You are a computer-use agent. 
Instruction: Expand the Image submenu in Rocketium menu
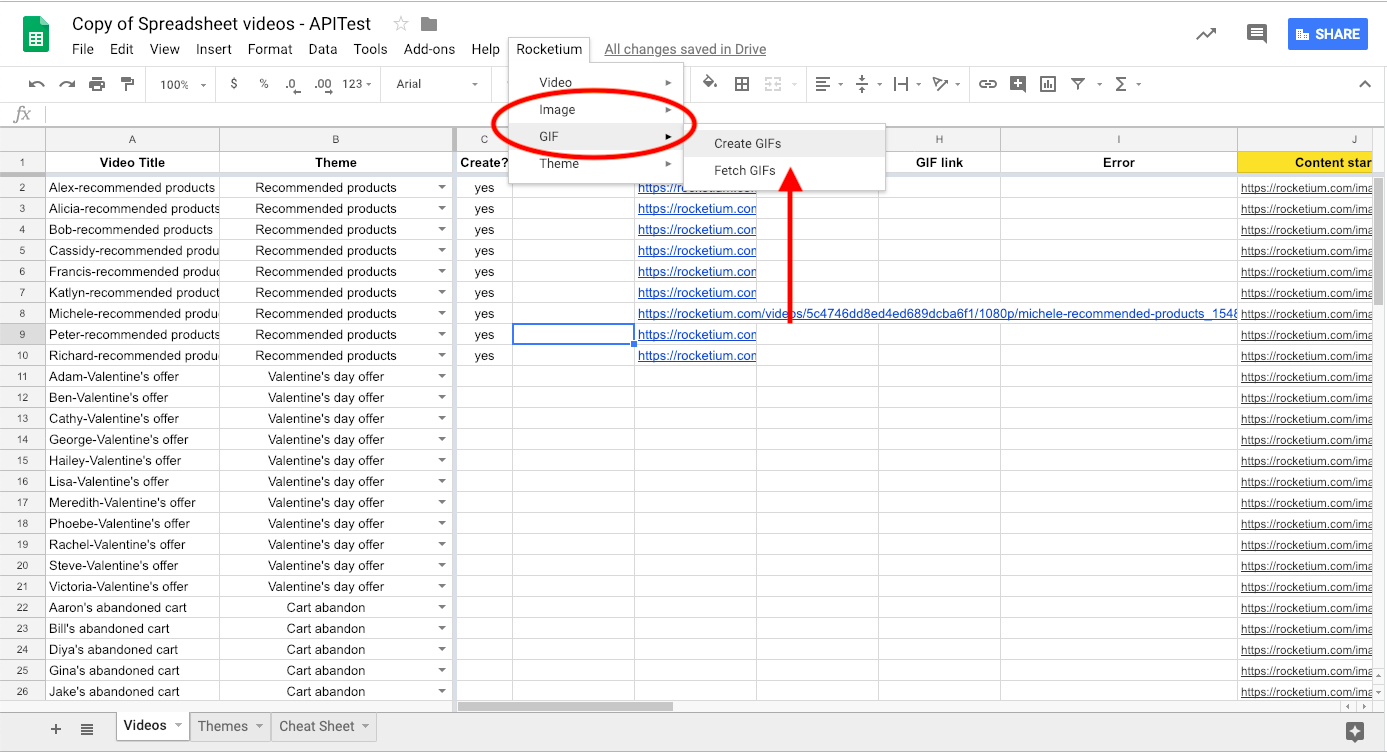[x=596, y=110]
